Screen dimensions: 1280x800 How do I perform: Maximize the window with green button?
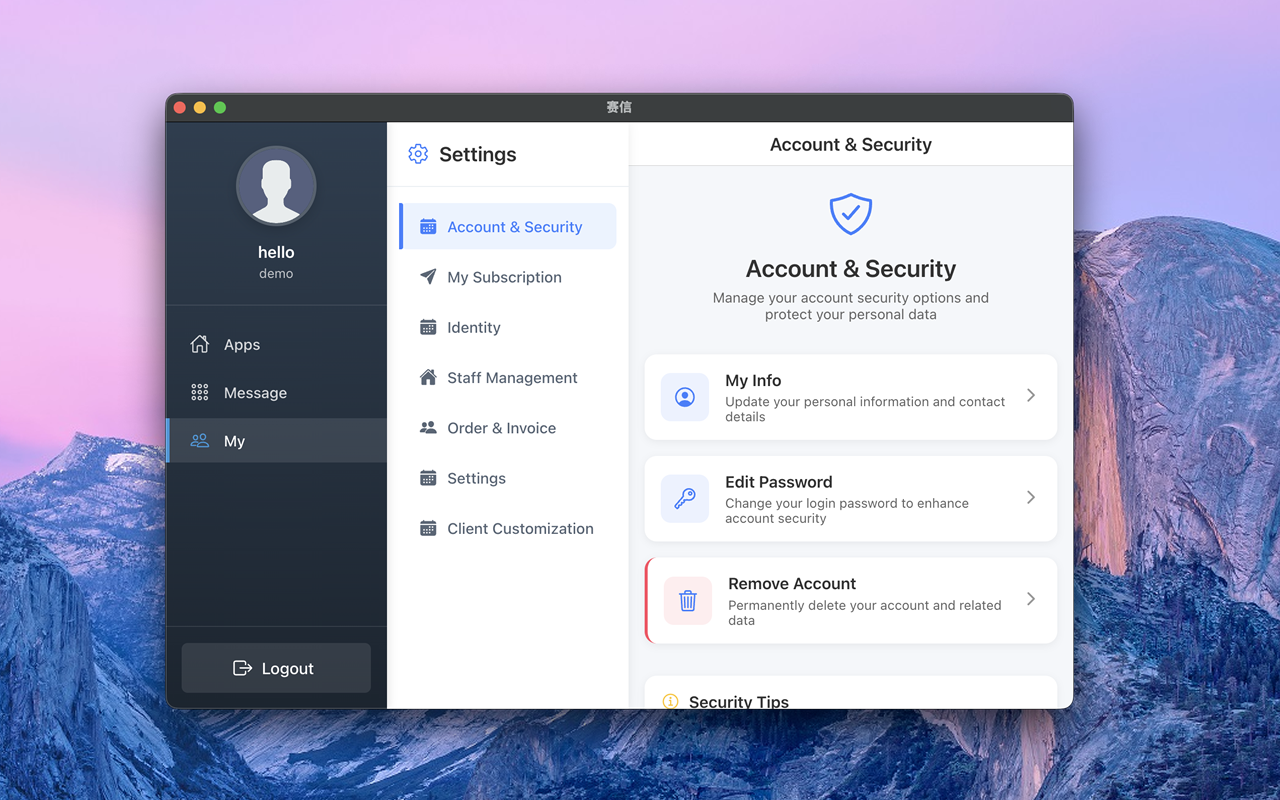pyautogui.click(x=220, y=108)
